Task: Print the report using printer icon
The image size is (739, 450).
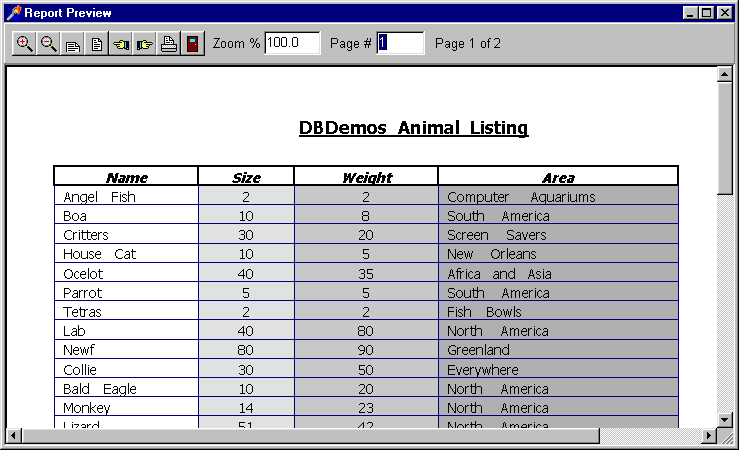Action: click(169, 44)
